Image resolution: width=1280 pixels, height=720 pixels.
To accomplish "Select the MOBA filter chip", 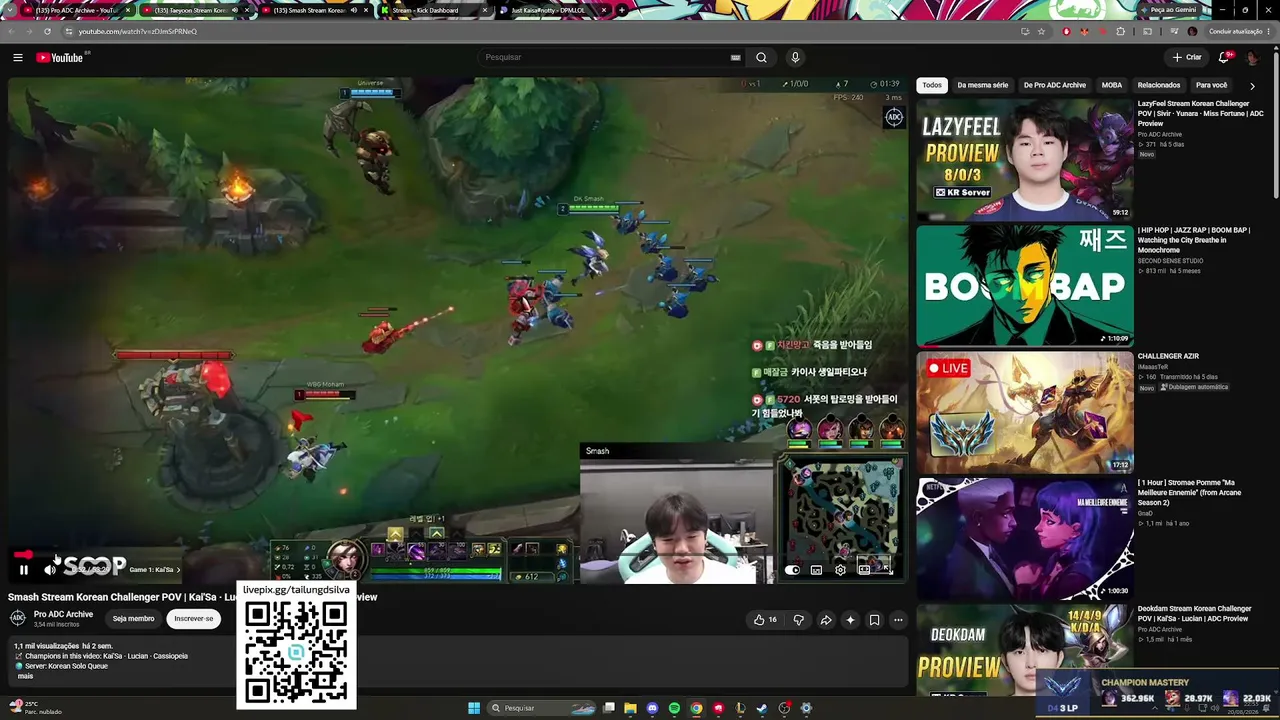I will pos(1112,85).
